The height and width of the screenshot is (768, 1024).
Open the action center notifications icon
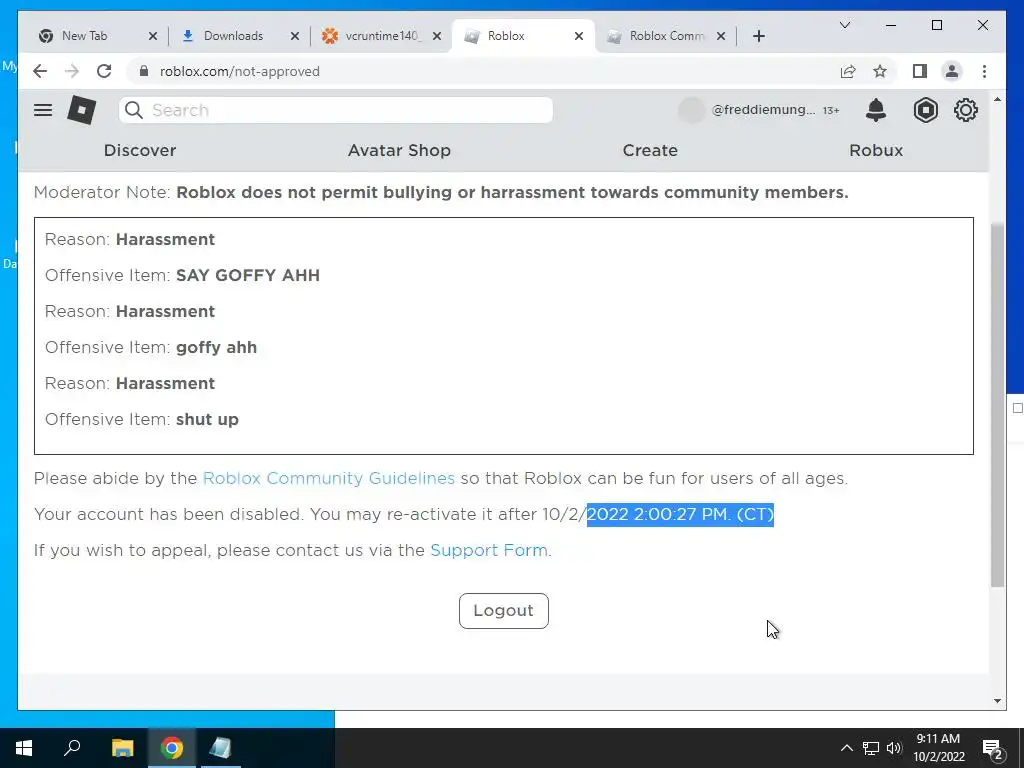coord(993,749)
